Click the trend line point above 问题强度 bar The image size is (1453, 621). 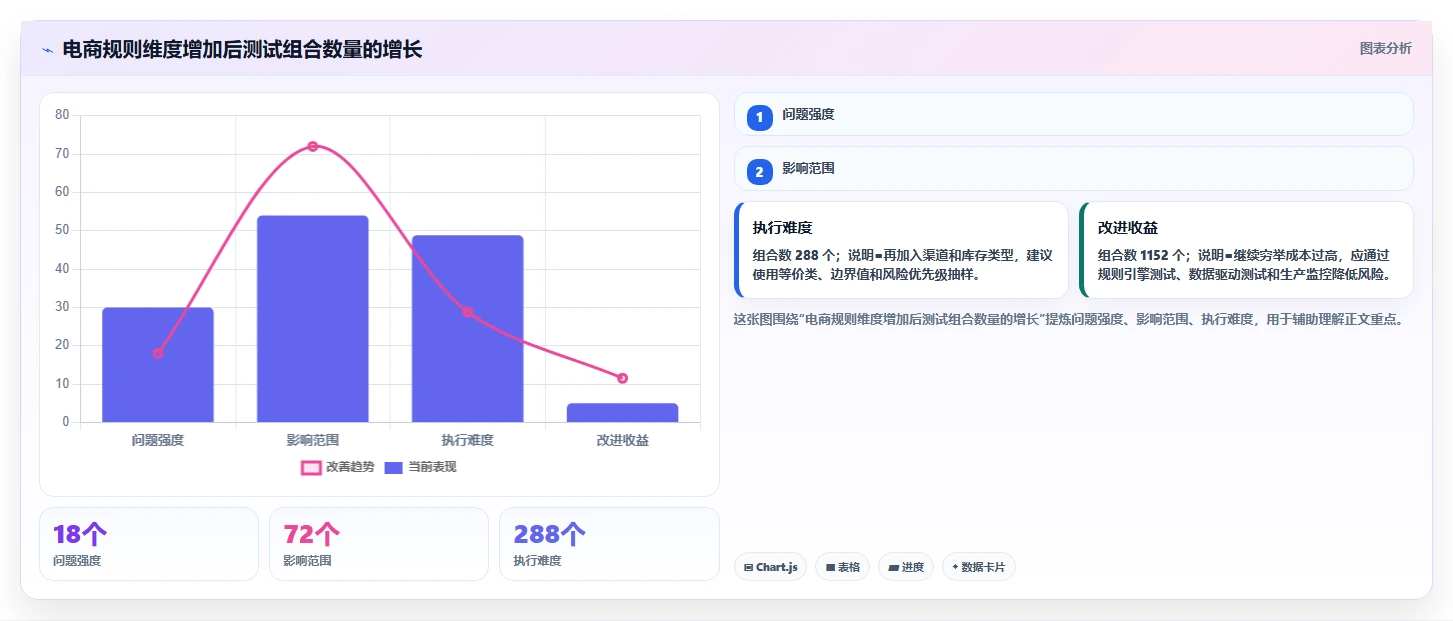[158, 353]
